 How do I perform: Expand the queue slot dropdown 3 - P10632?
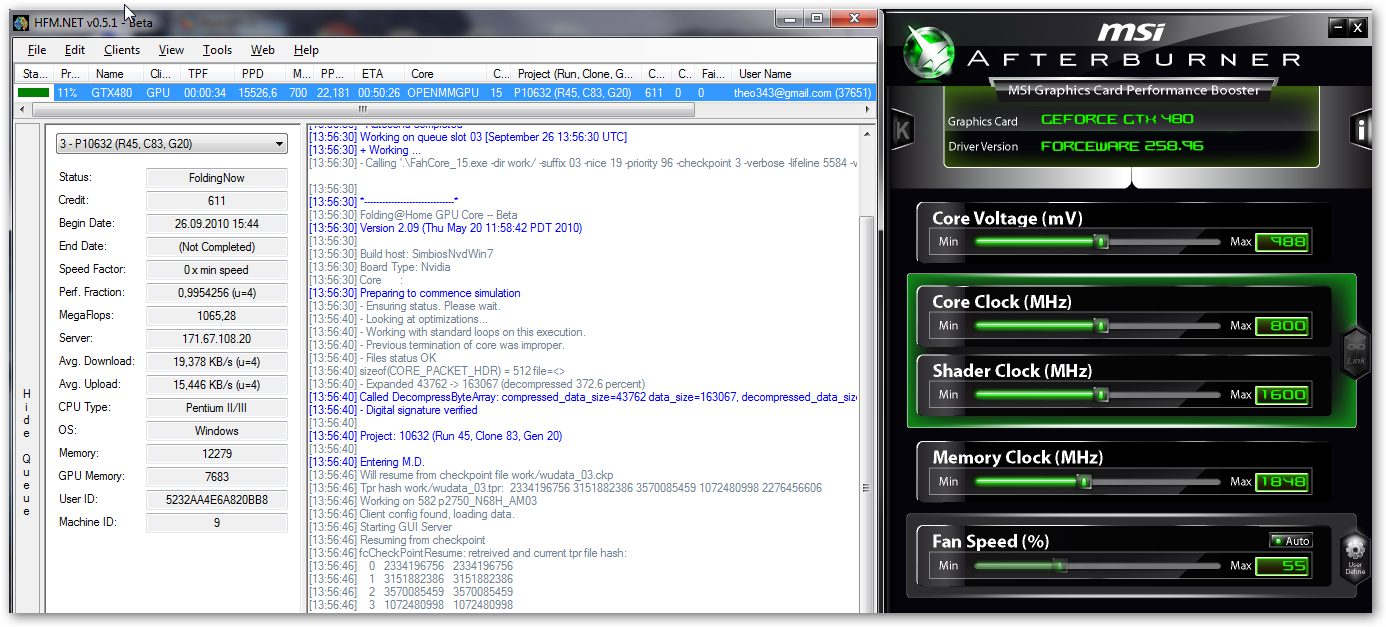(171, 144)
